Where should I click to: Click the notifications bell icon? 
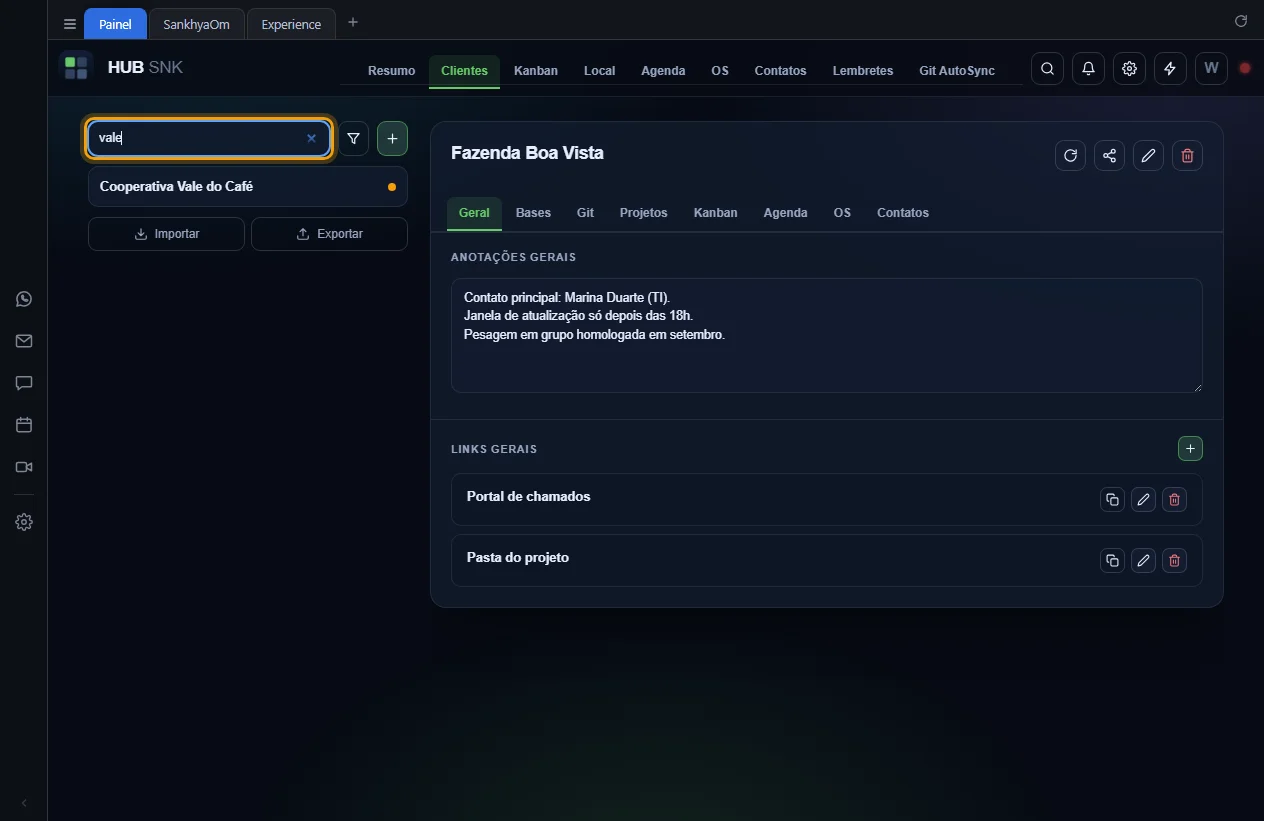coord(1088,69)
